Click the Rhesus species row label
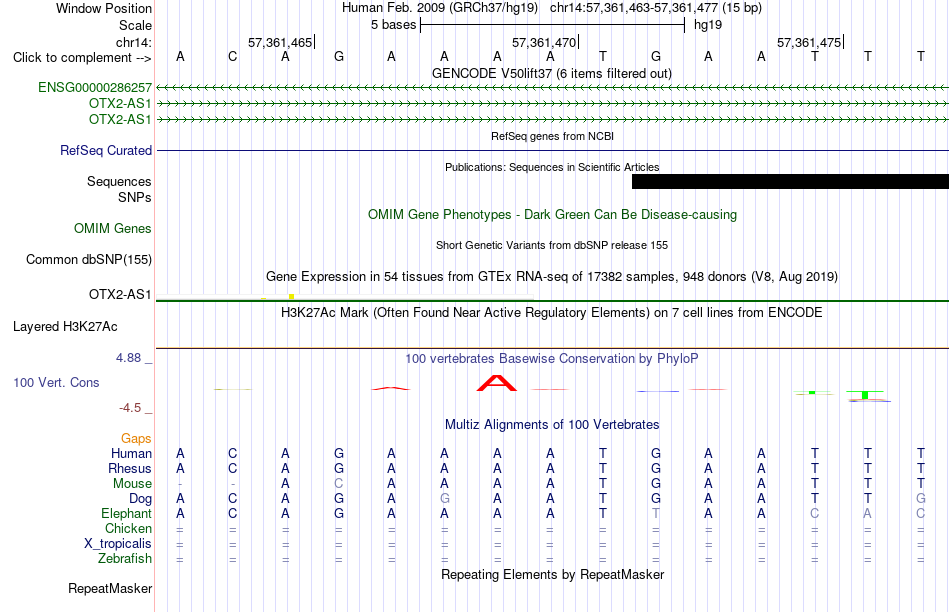The width and height of the screenshot is (950, 612). coord(130,468)
